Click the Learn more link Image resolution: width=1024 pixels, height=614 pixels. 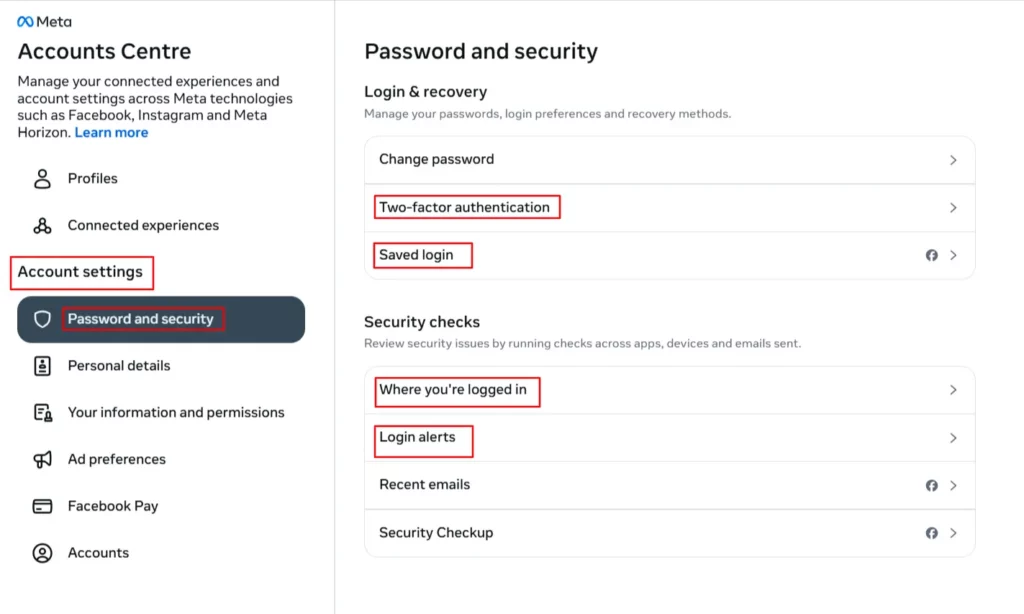(x=111, y=131)
